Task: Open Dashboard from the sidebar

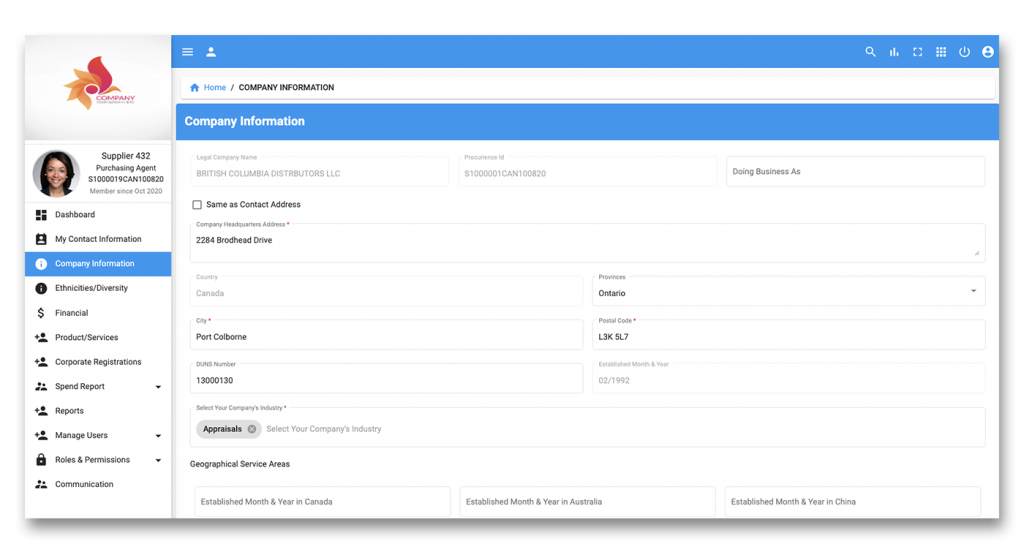Action: (75, 215)
